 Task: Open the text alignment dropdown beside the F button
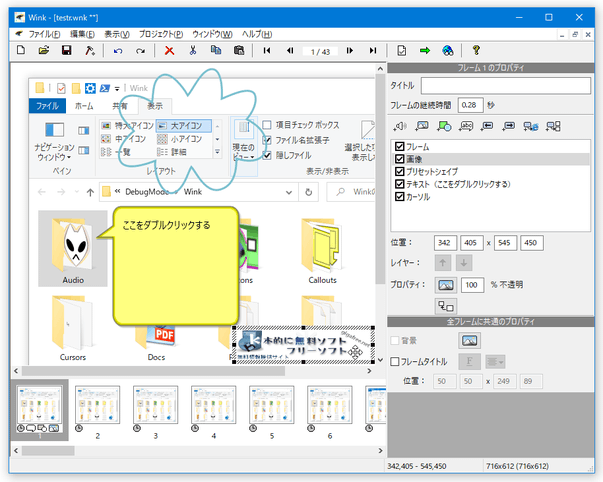coord(495,362)
